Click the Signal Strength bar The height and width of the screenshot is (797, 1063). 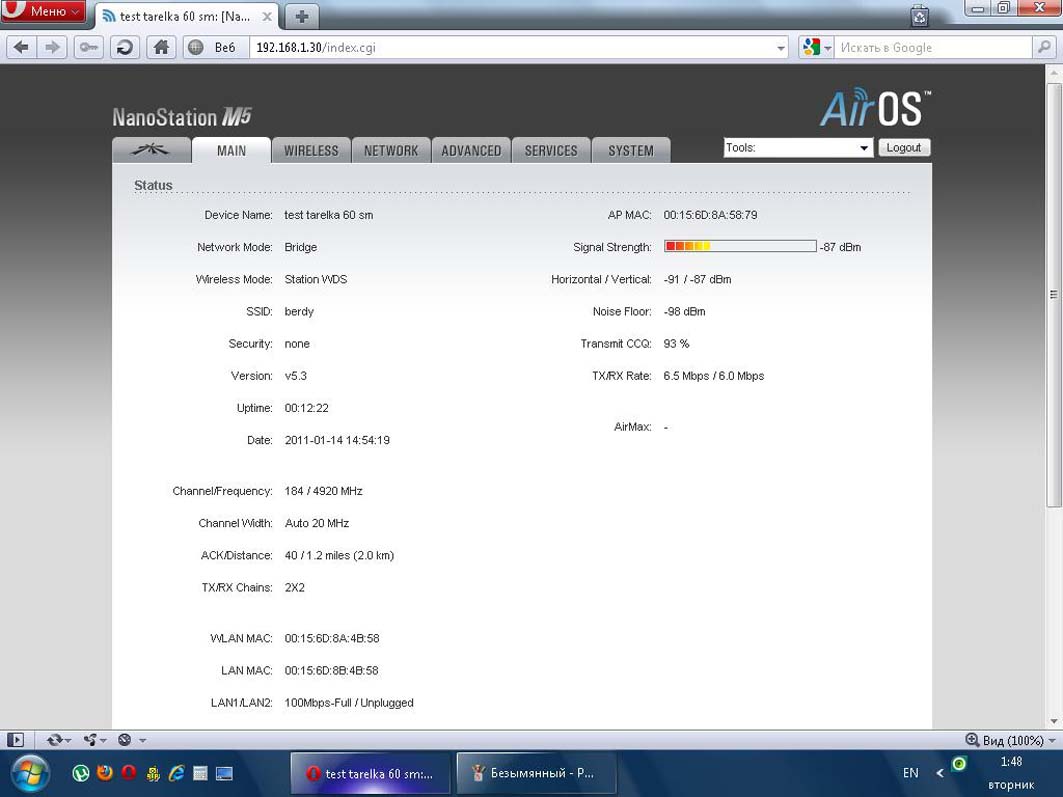coord(740,246)
